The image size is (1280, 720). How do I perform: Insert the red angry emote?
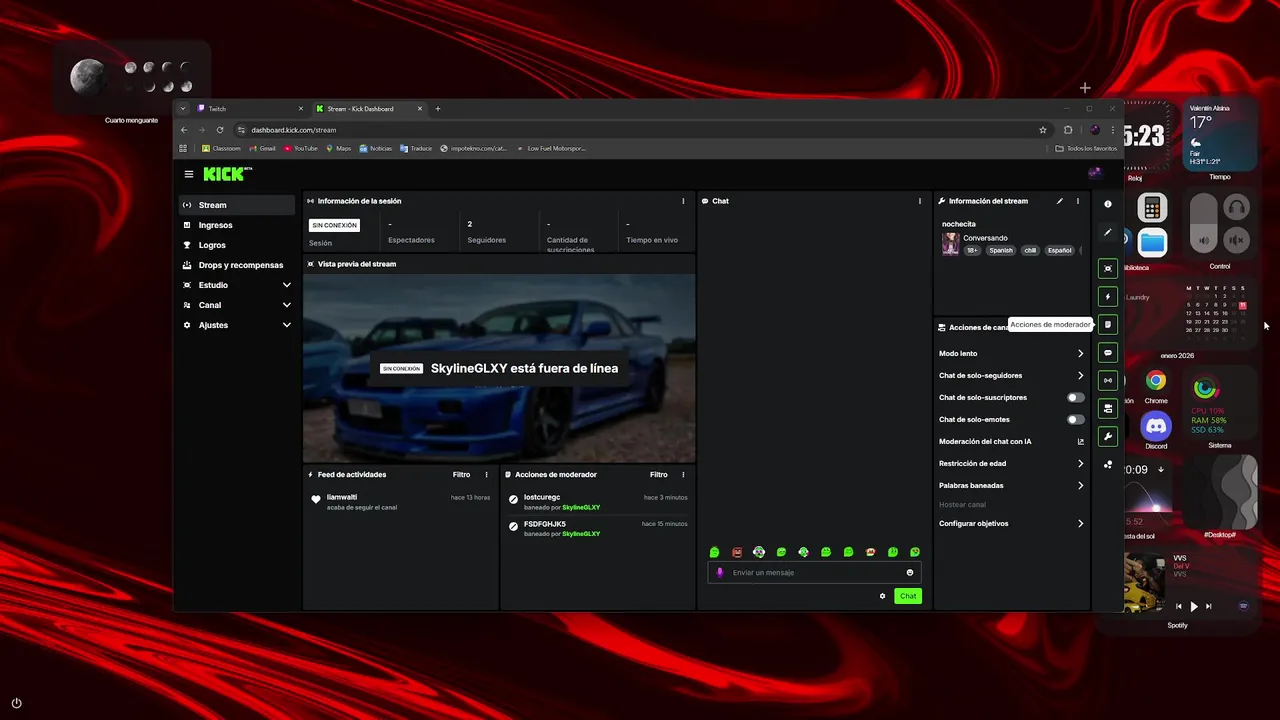(737, 552)
